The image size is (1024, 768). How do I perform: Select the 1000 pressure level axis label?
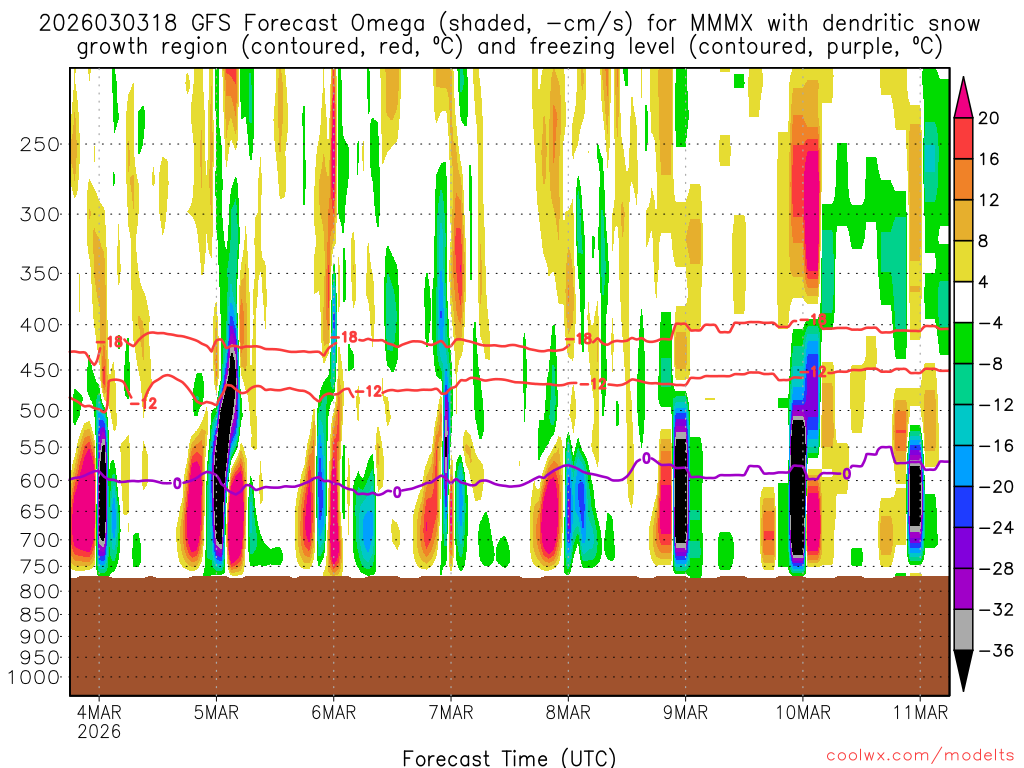click(35, 677)
